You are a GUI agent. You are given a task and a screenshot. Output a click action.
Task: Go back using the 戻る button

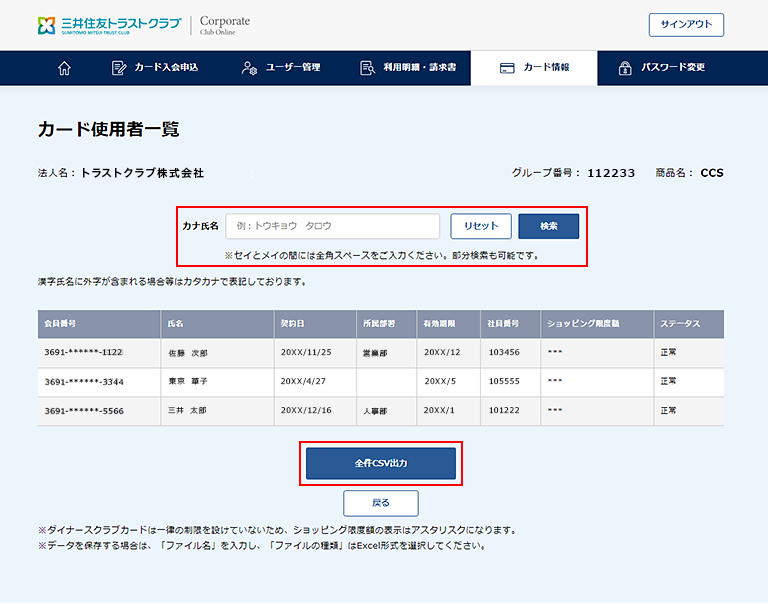[x=381, y=503]
